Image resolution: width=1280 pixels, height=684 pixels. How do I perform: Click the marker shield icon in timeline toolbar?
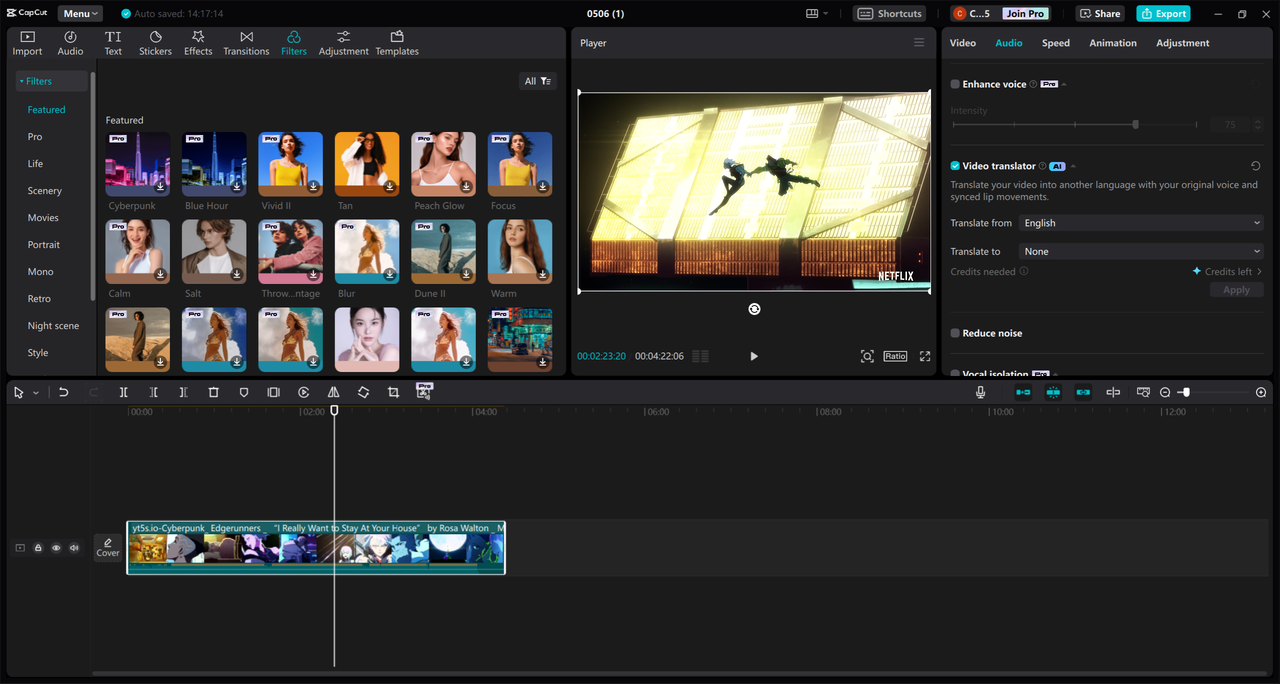(x=244, y=393)
